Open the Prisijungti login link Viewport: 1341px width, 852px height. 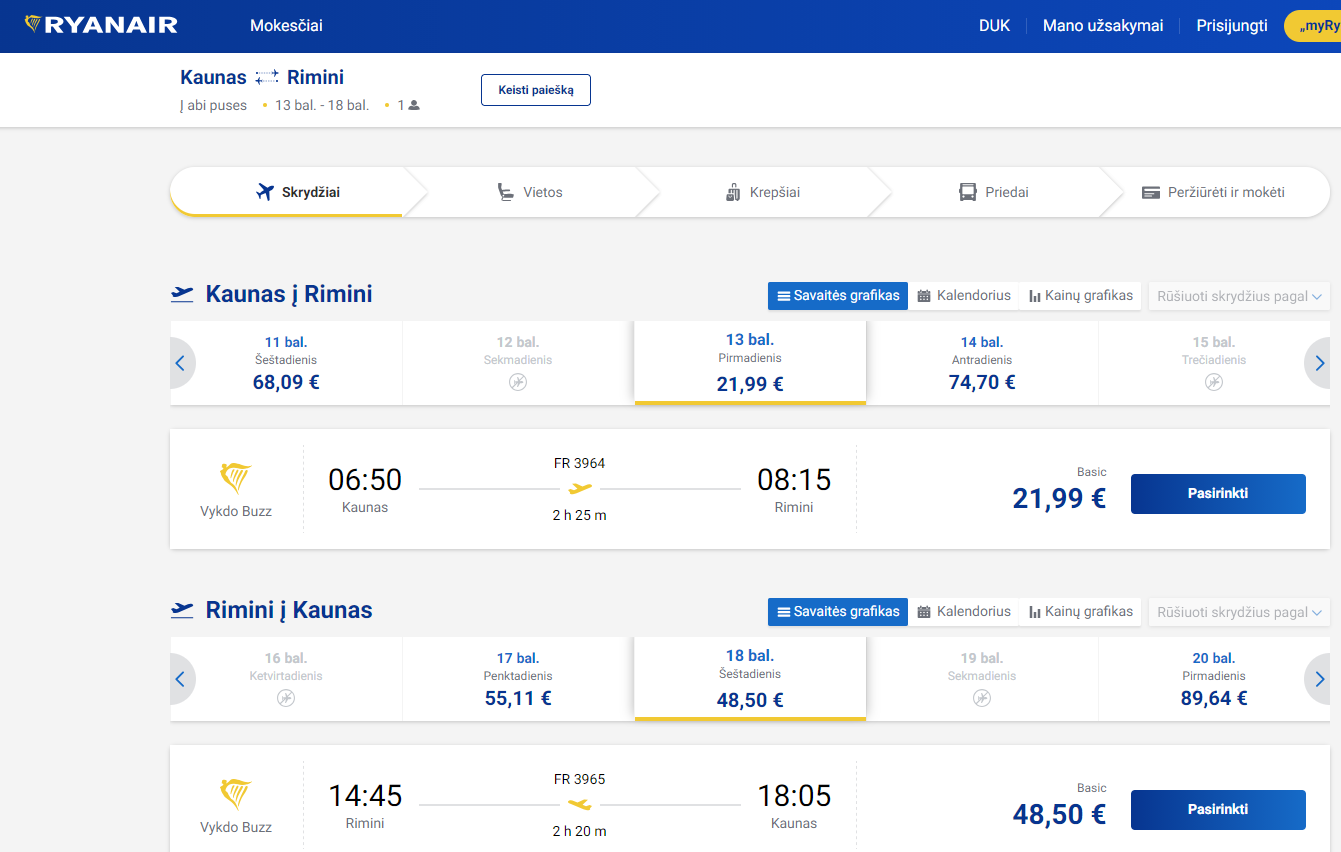click(x=1231, y=26)
